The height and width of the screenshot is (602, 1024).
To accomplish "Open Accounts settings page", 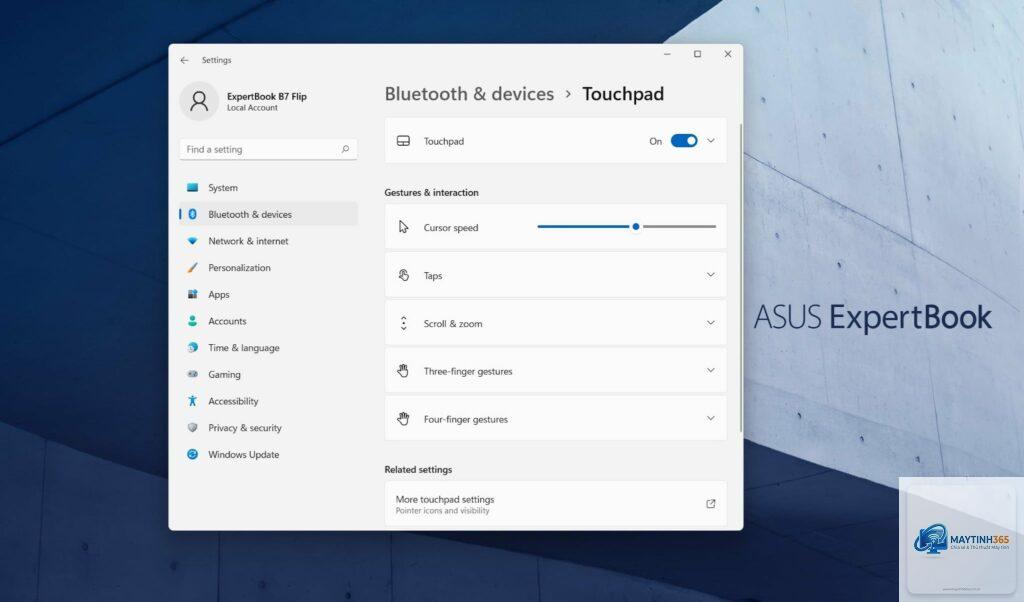I will tap(268, 321).
